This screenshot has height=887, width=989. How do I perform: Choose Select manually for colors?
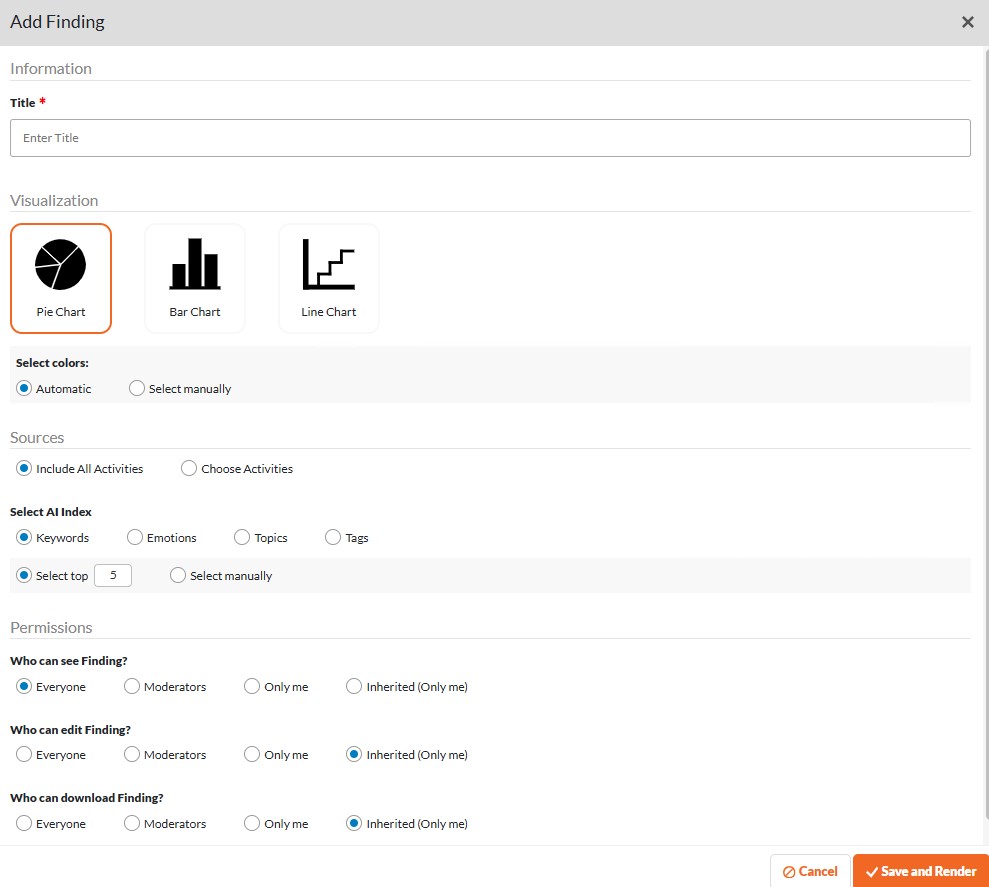(x=137, y=388)
